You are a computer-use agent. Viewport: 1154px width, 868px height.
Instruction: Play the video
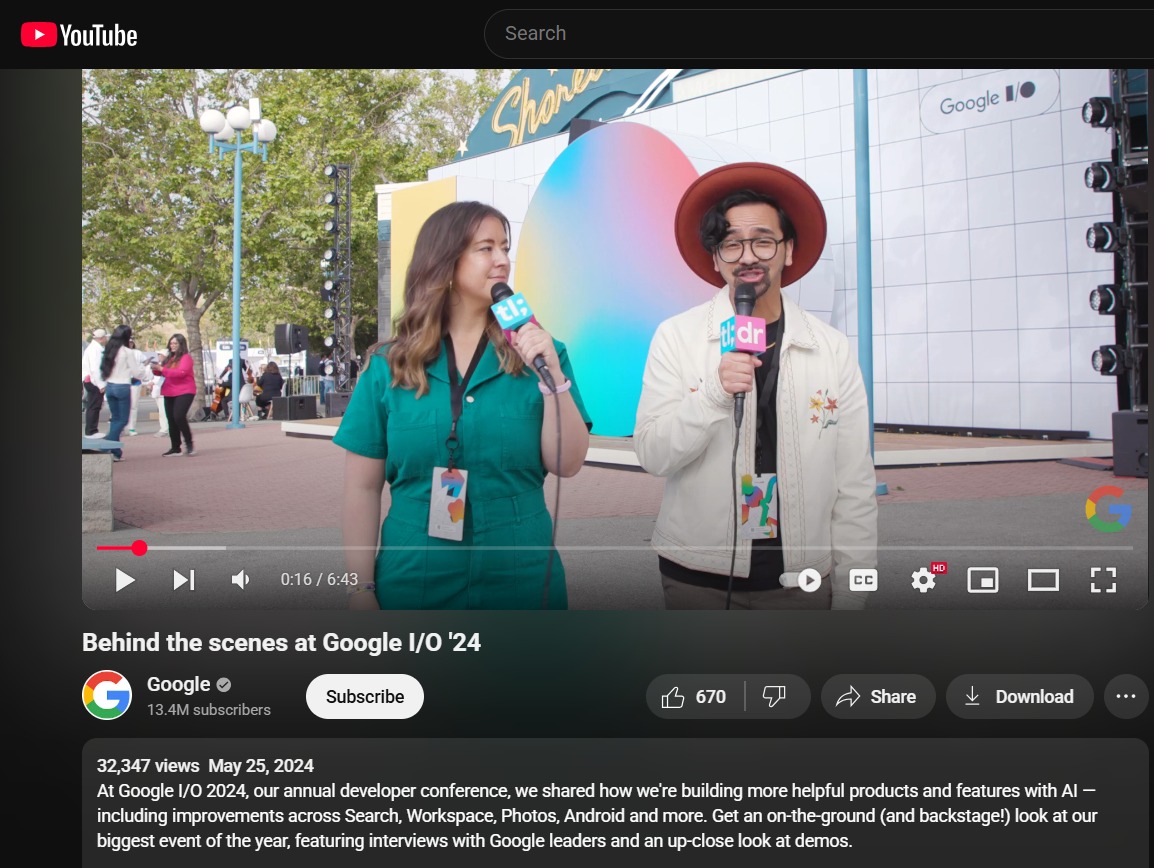point(124,580)
